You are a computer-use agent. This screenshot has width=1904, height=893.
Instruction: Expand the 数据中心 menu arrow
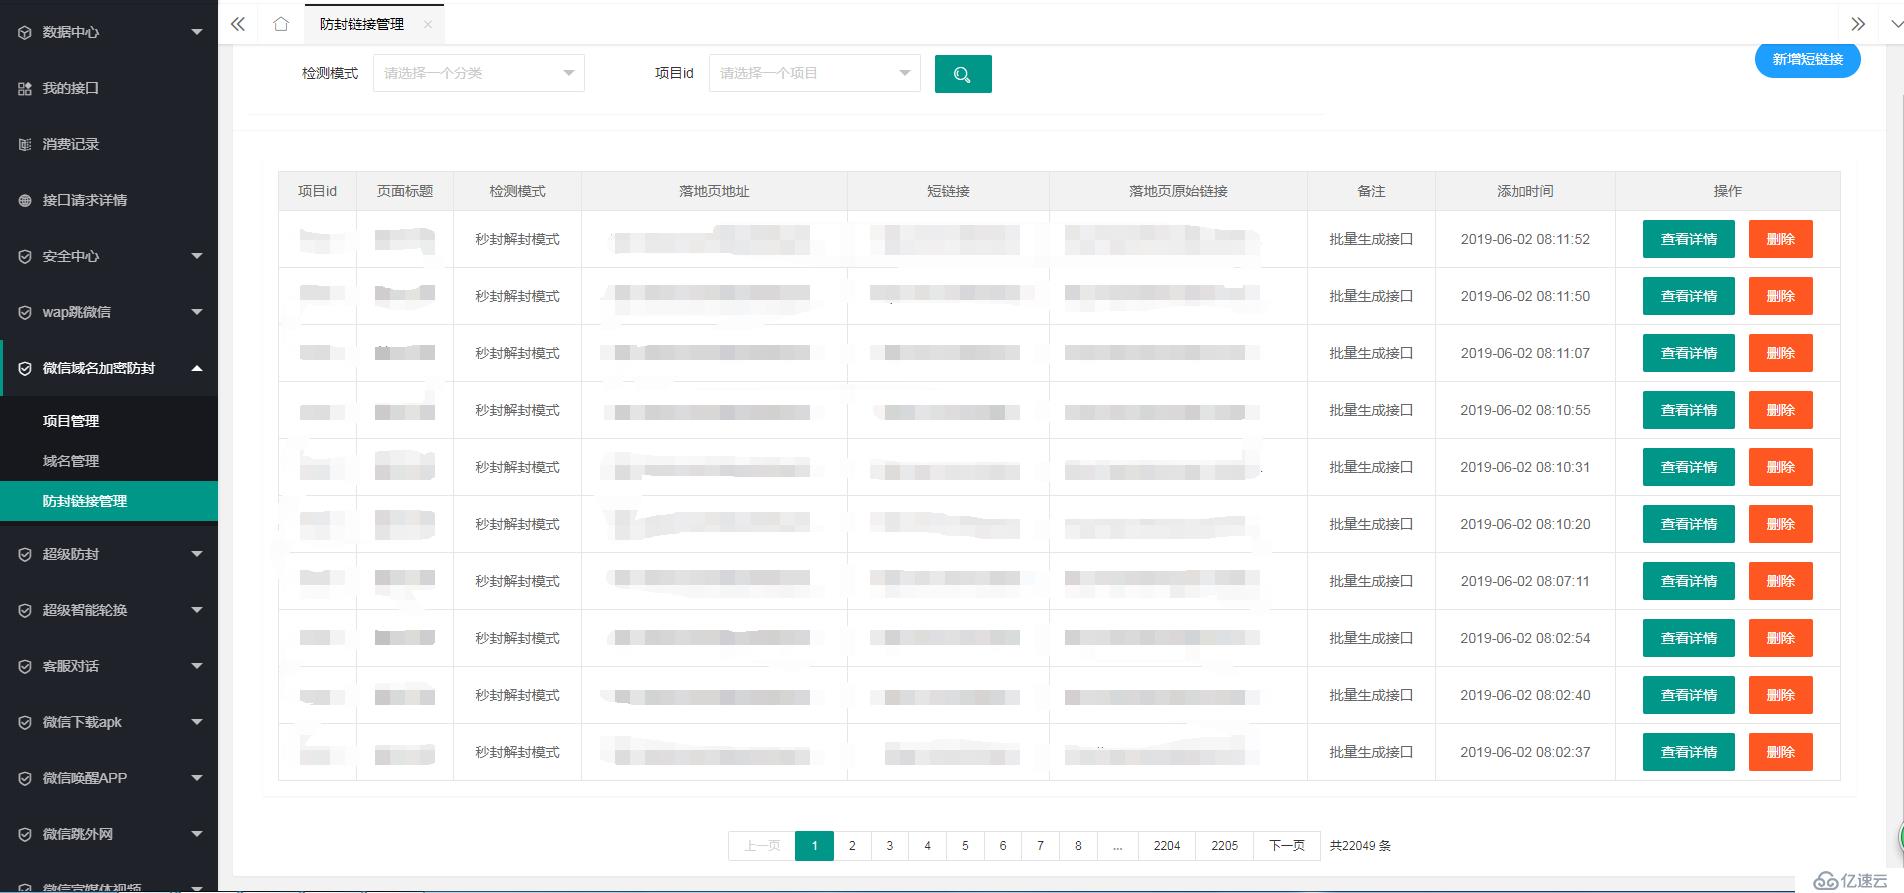click(x=197, y=32)
